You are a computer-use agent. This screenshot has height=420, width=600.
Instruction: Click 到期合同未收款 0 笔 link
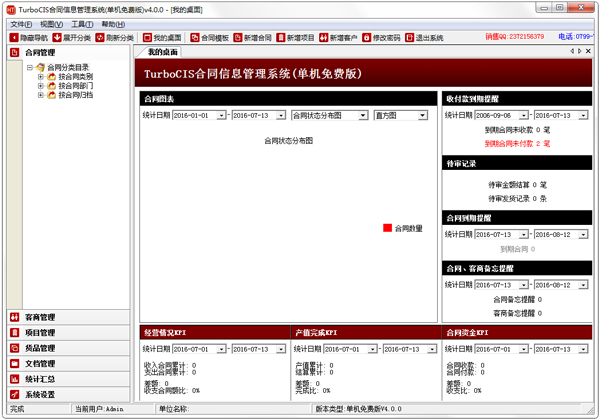517,130
